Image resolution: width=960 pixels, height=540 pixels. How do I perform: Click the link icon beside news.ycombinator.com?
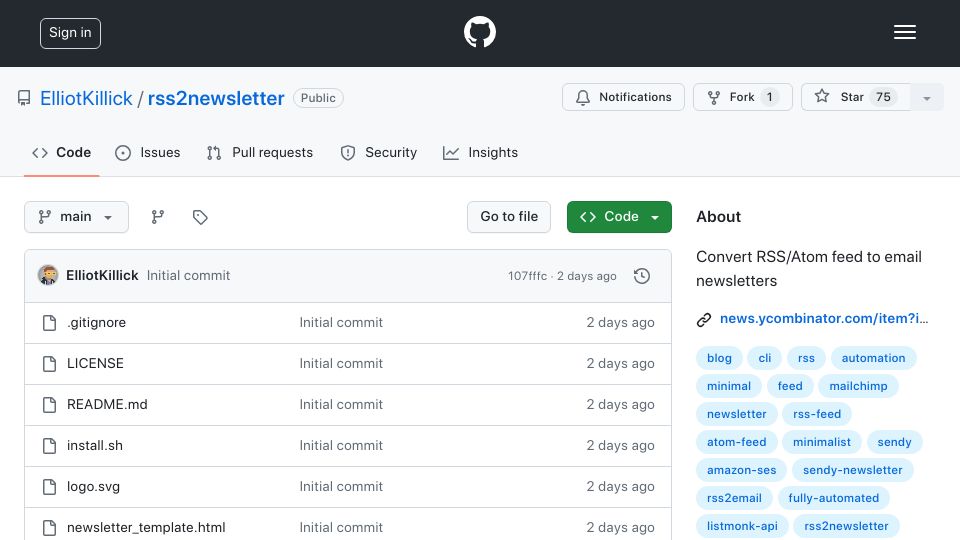tap(704, 320)
